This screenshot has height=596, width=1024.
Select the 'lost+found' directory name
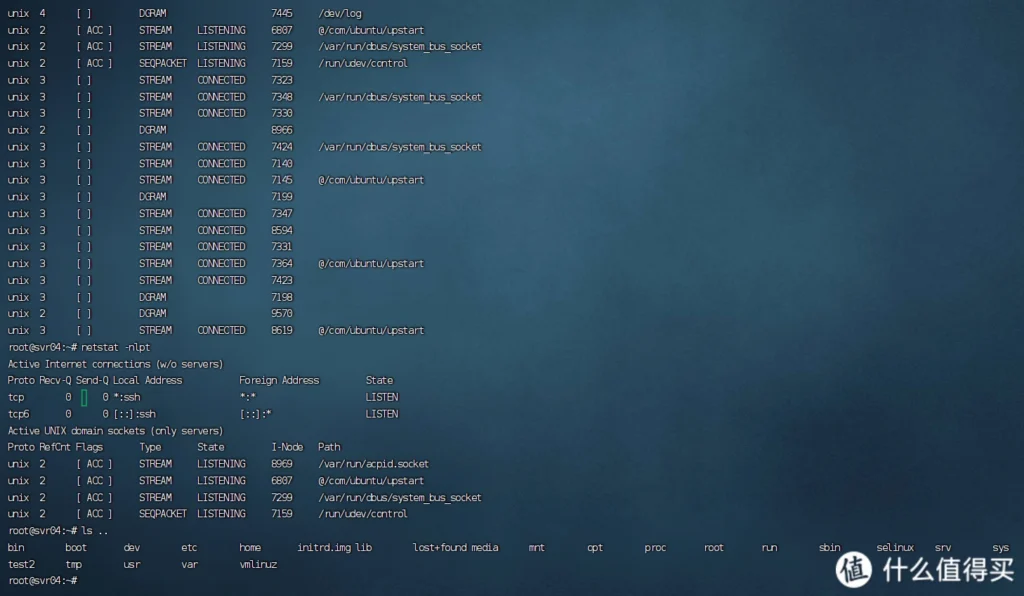439,548
